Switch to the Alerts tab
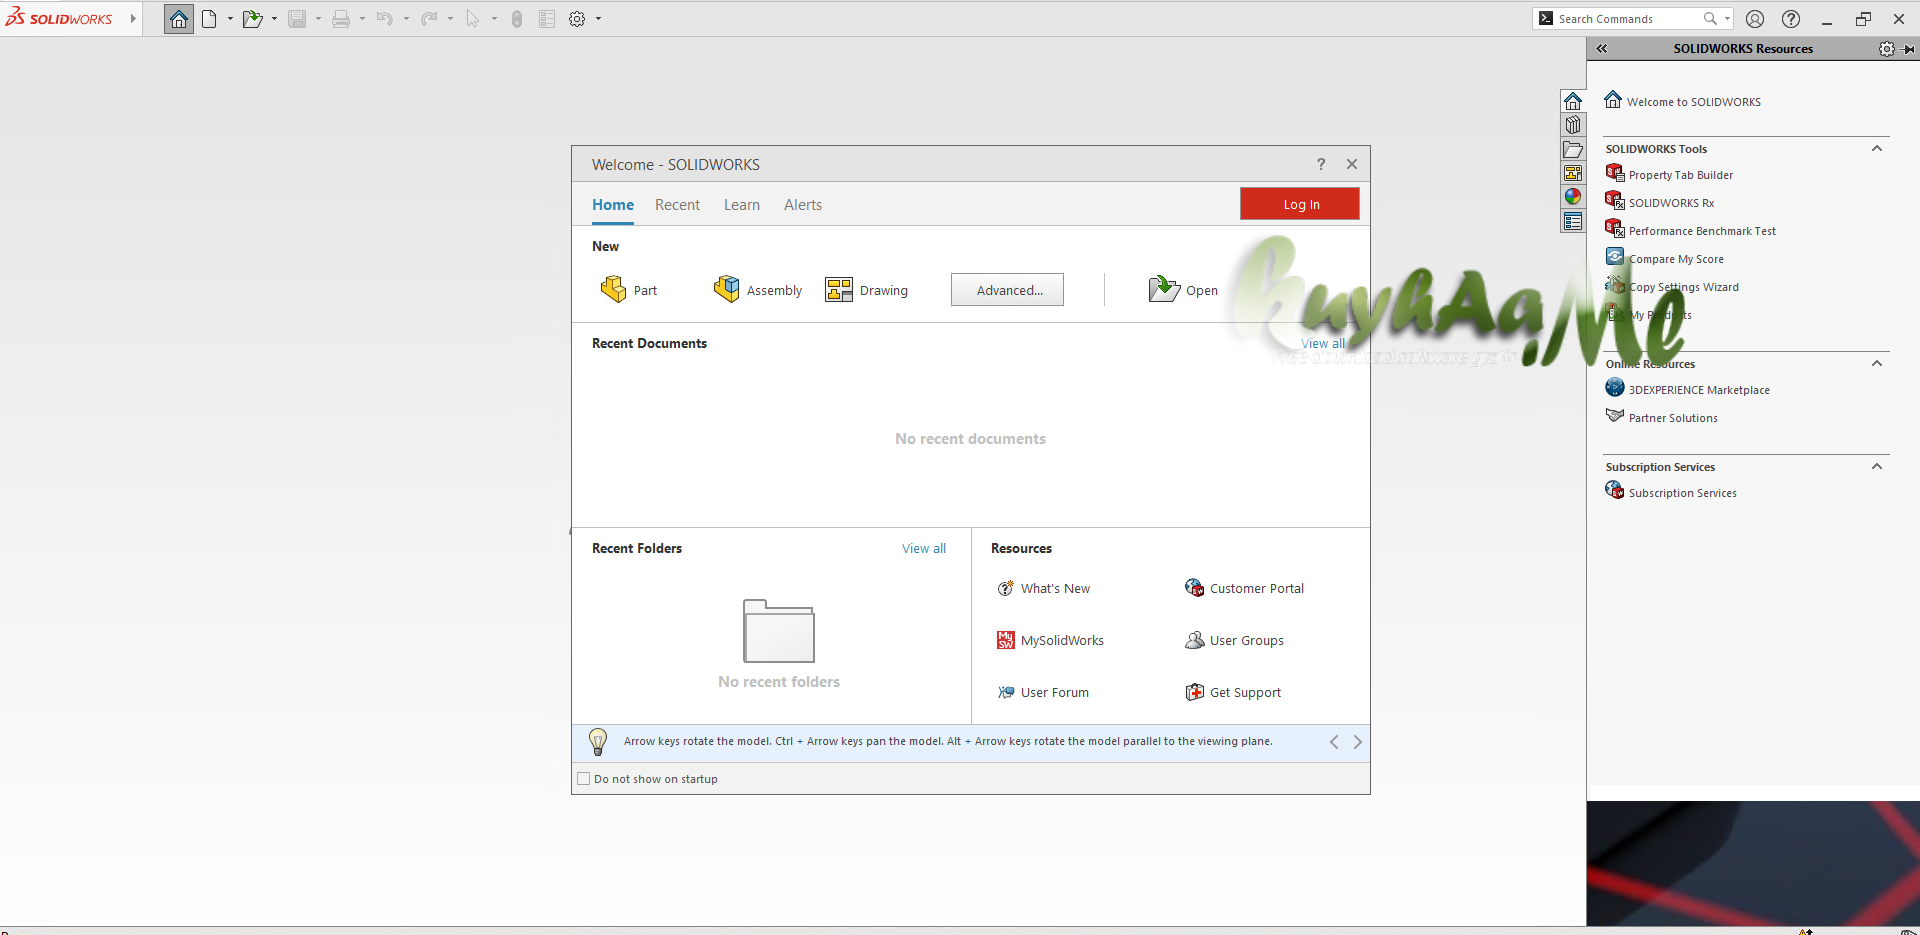Viewport: 1920px width, 935px height. [x=803, y=205]
